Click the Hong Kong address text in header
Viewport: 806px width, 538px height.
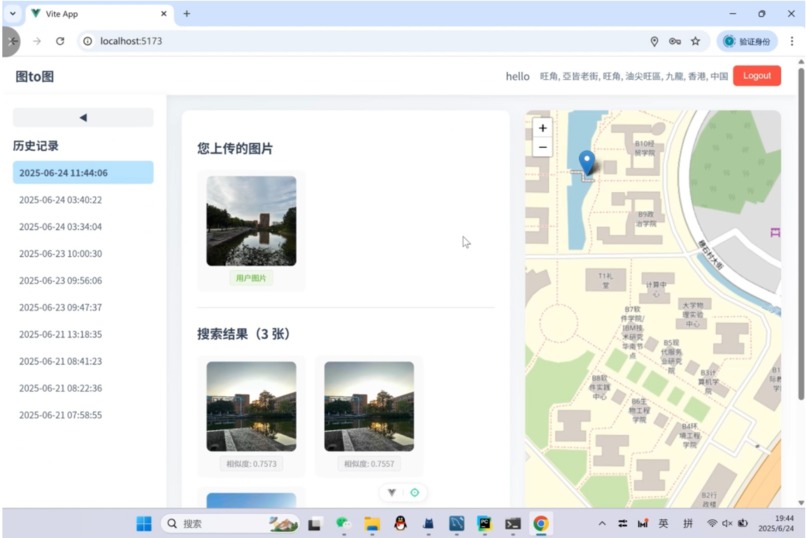(634, 76)
